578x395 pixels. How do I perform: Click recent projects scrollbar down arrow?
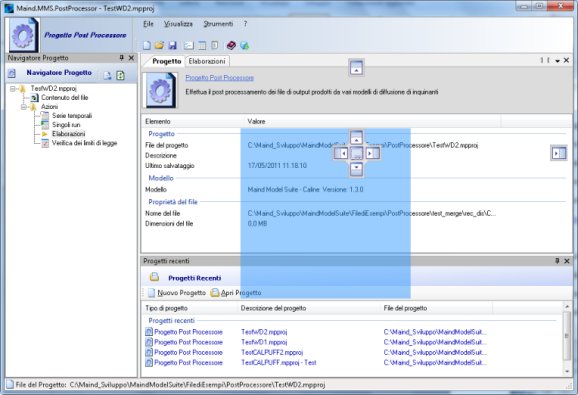point(567,371)
